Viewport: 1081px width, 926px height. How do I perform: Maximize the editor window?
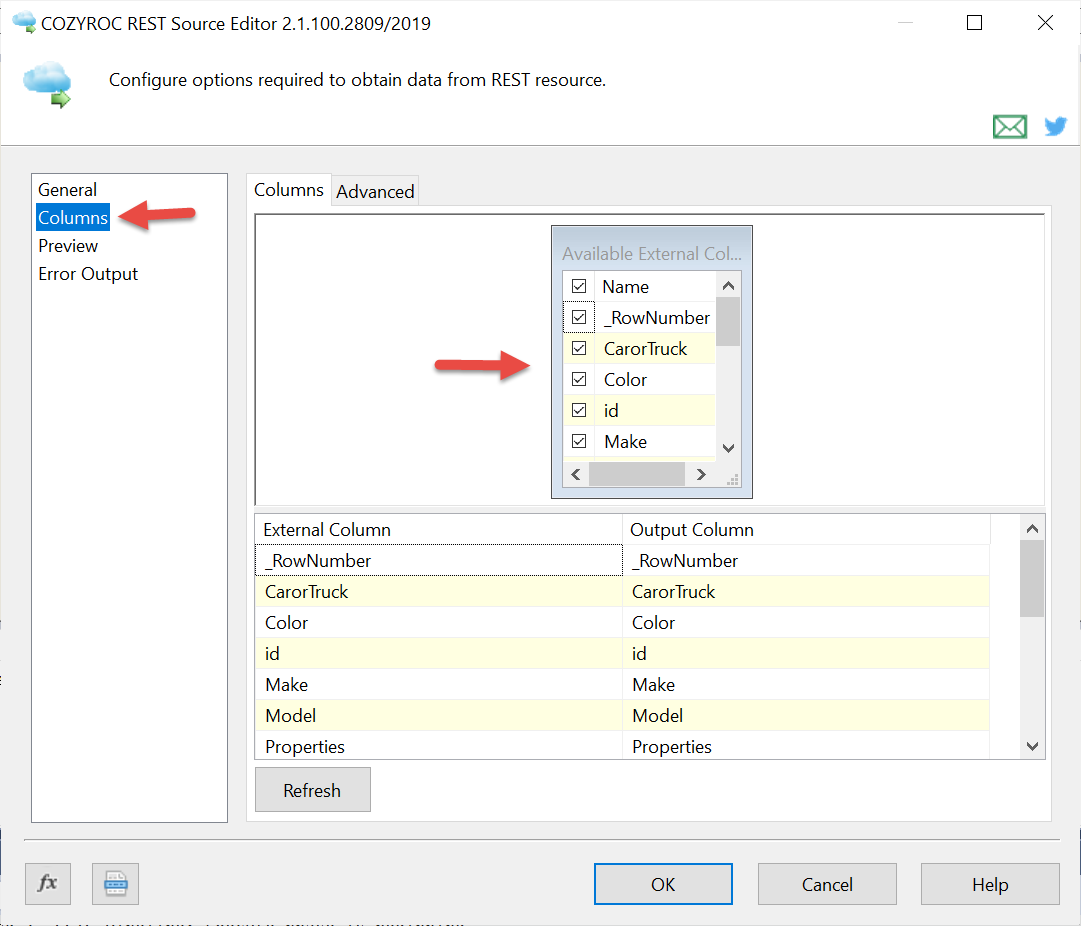[974, 23]
